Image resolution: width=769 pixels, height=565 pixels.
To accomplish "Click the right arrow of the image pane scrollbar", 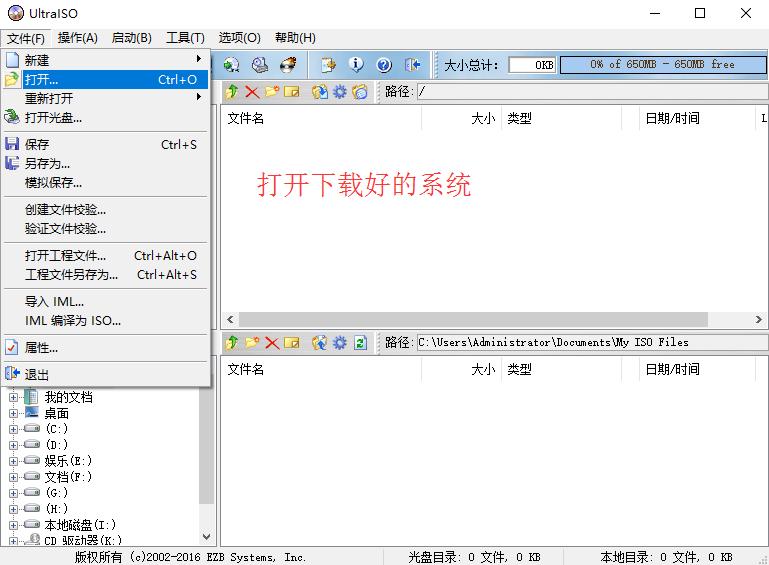I will pos(759,320).
